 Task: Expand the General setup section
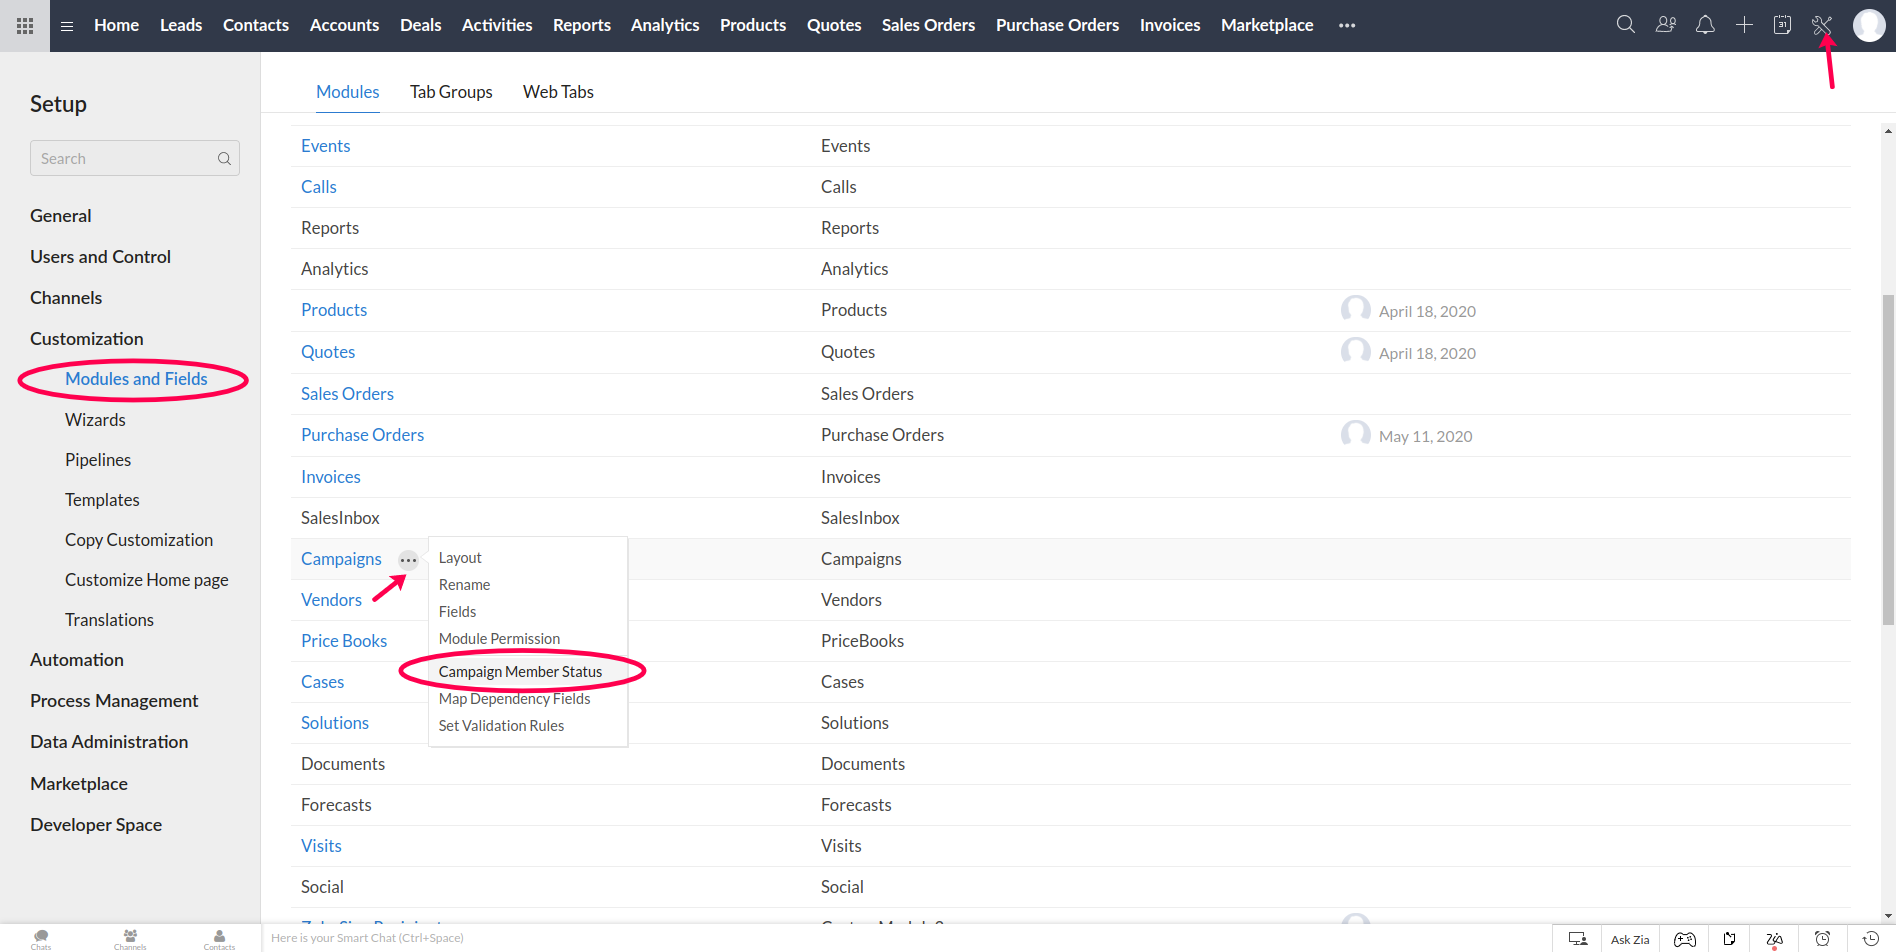(x=61, y=216)
